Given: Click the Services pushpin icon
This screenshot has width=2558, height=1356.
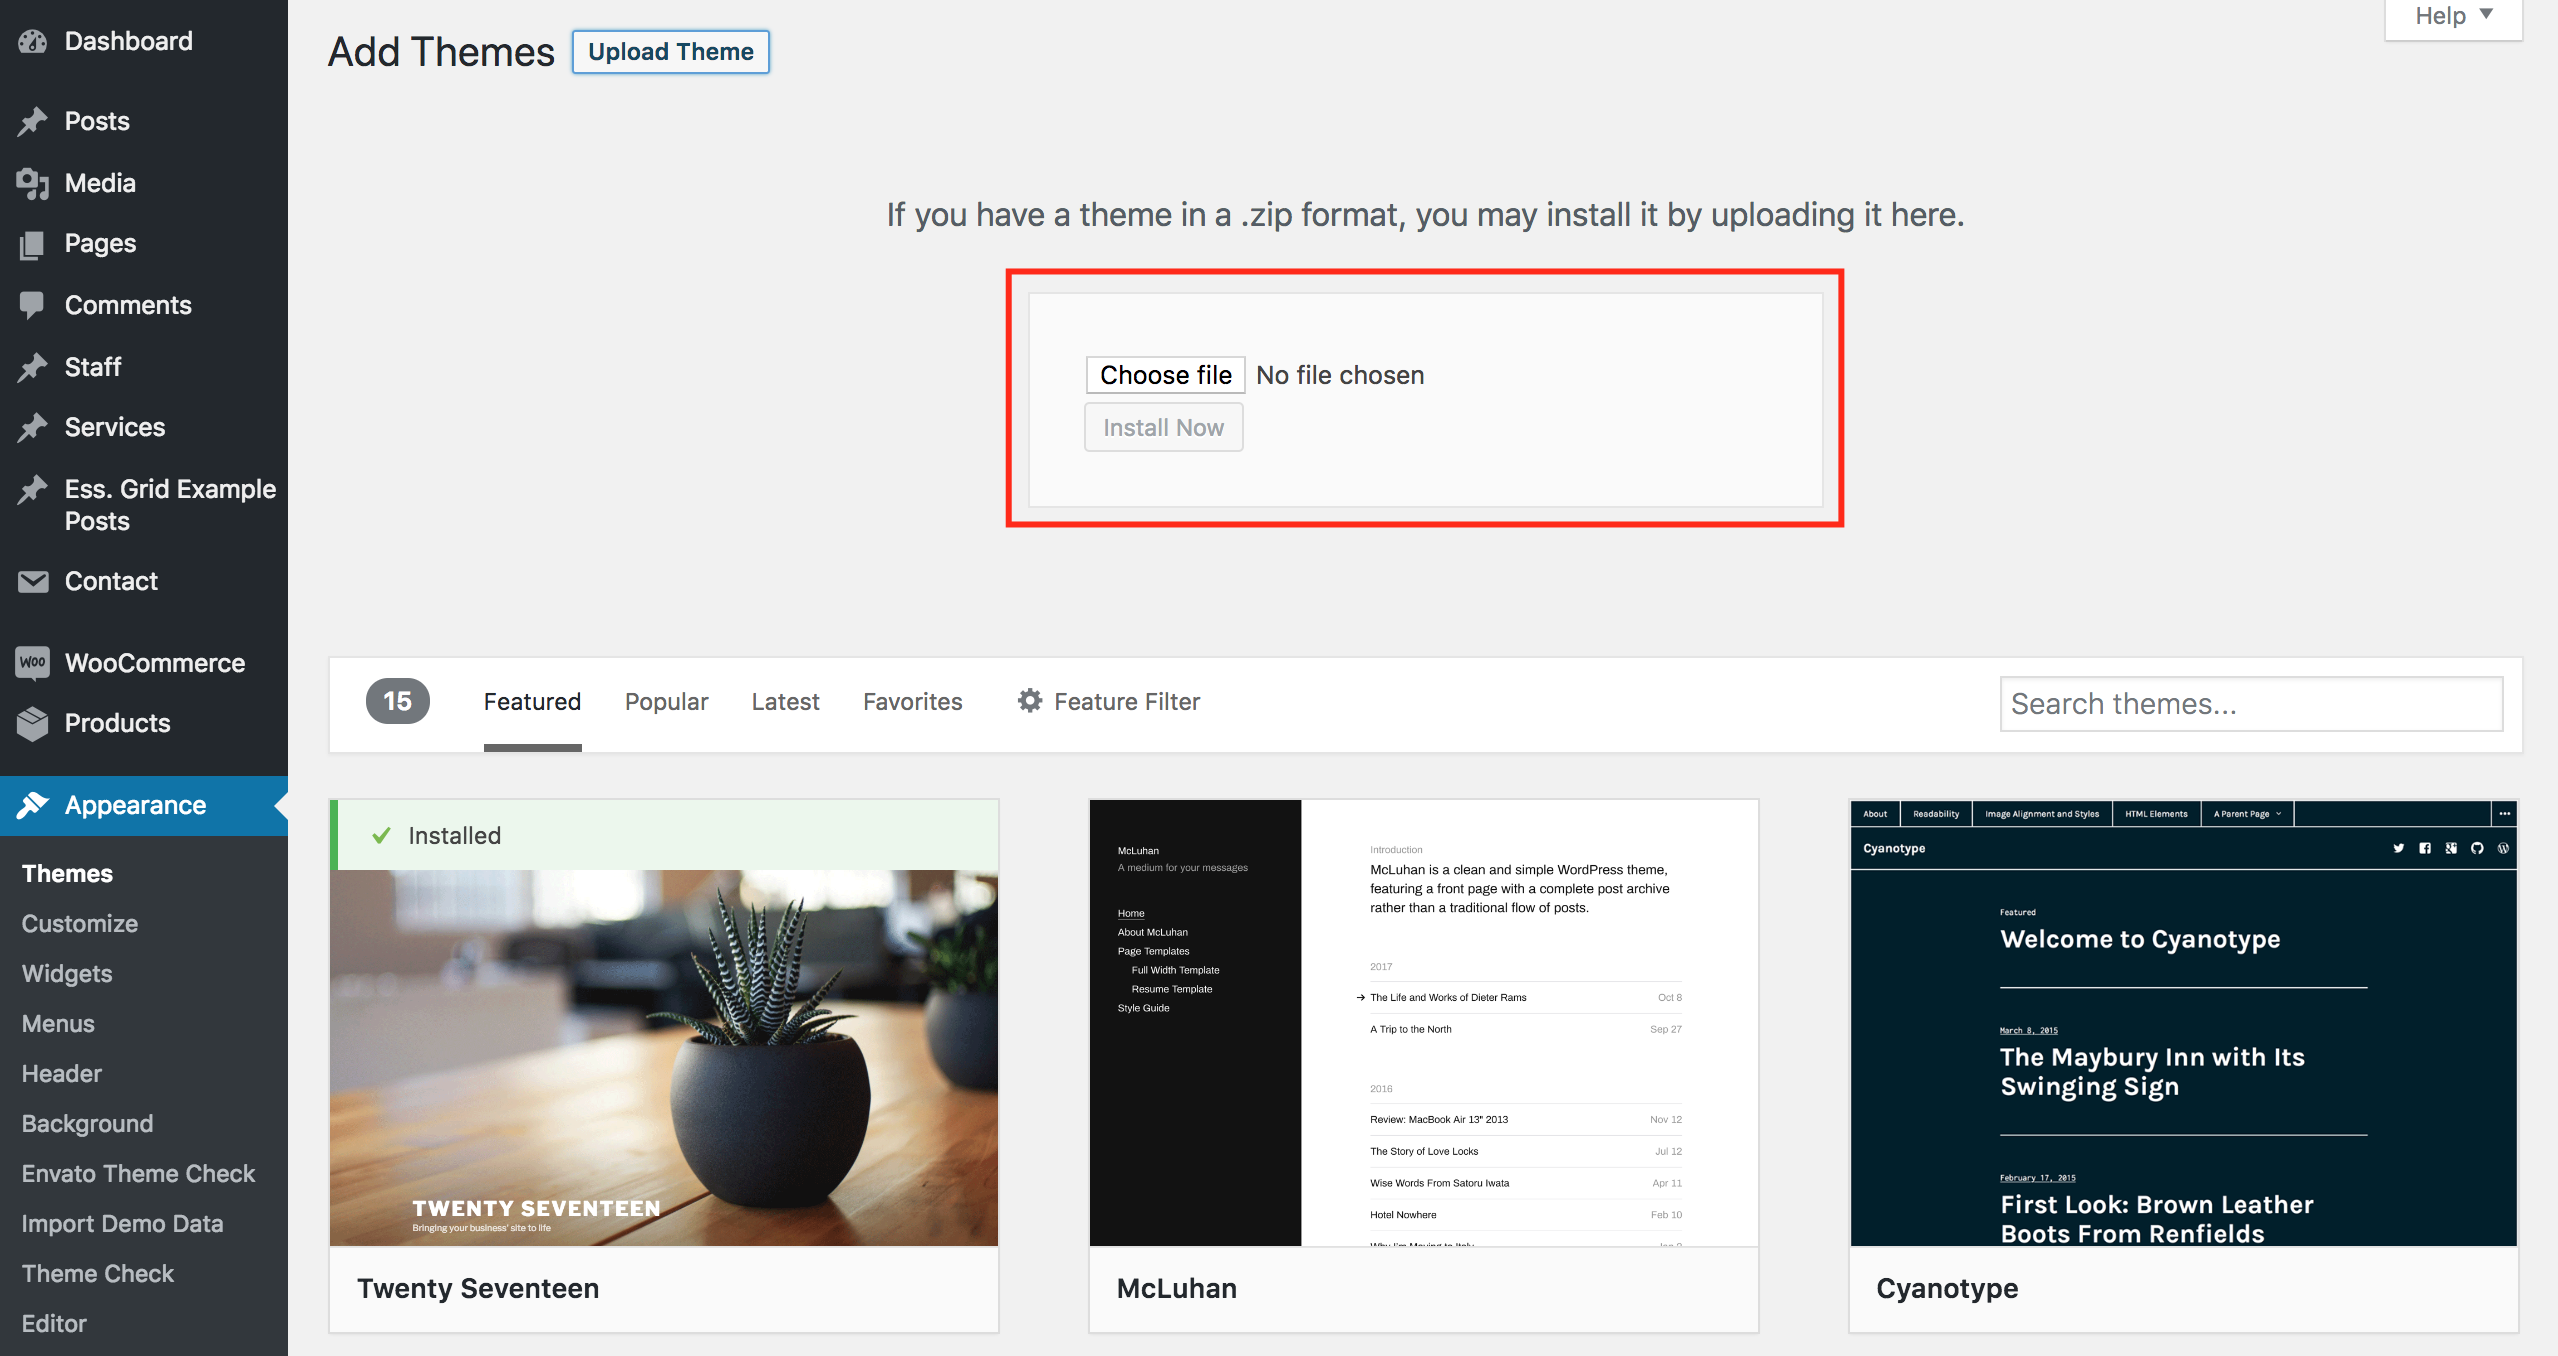Looking at the screenshot, I should tap(32, 427).
